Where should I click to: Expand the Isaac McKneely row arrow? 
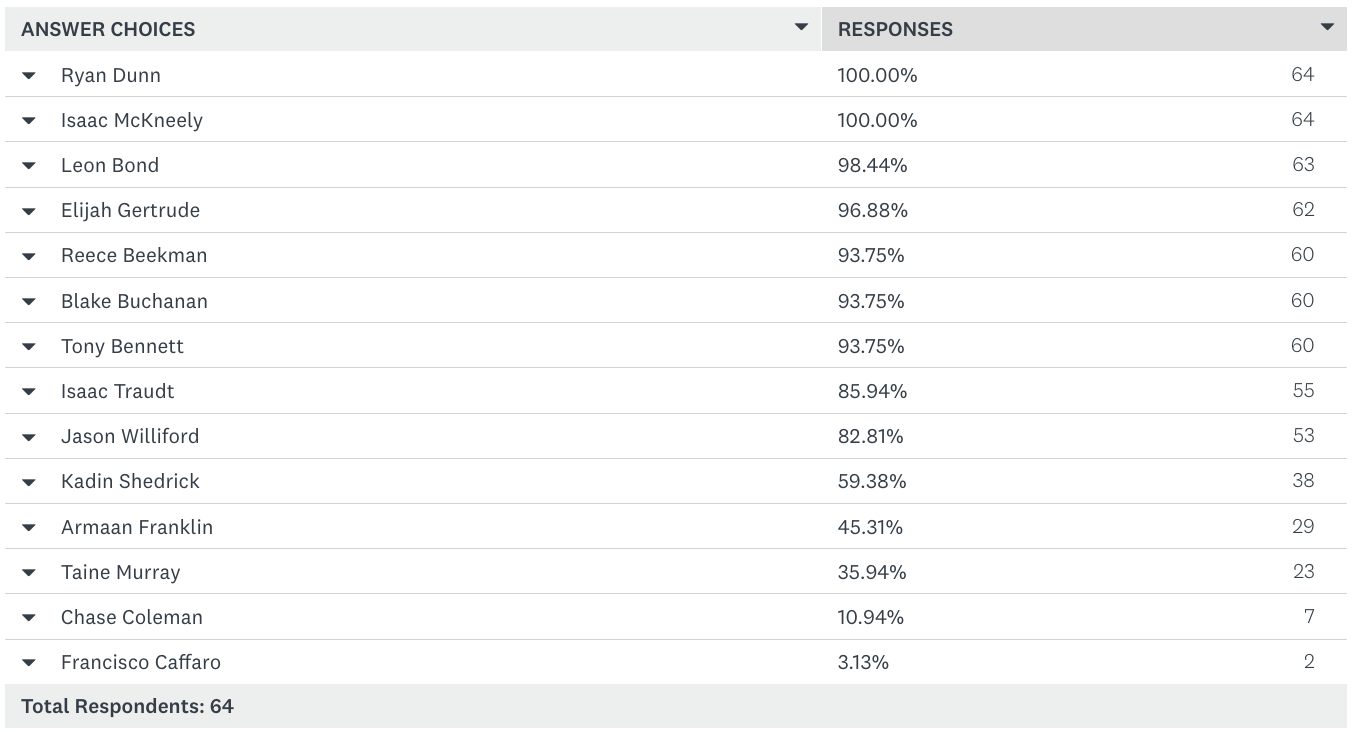[x=29, y=121]
